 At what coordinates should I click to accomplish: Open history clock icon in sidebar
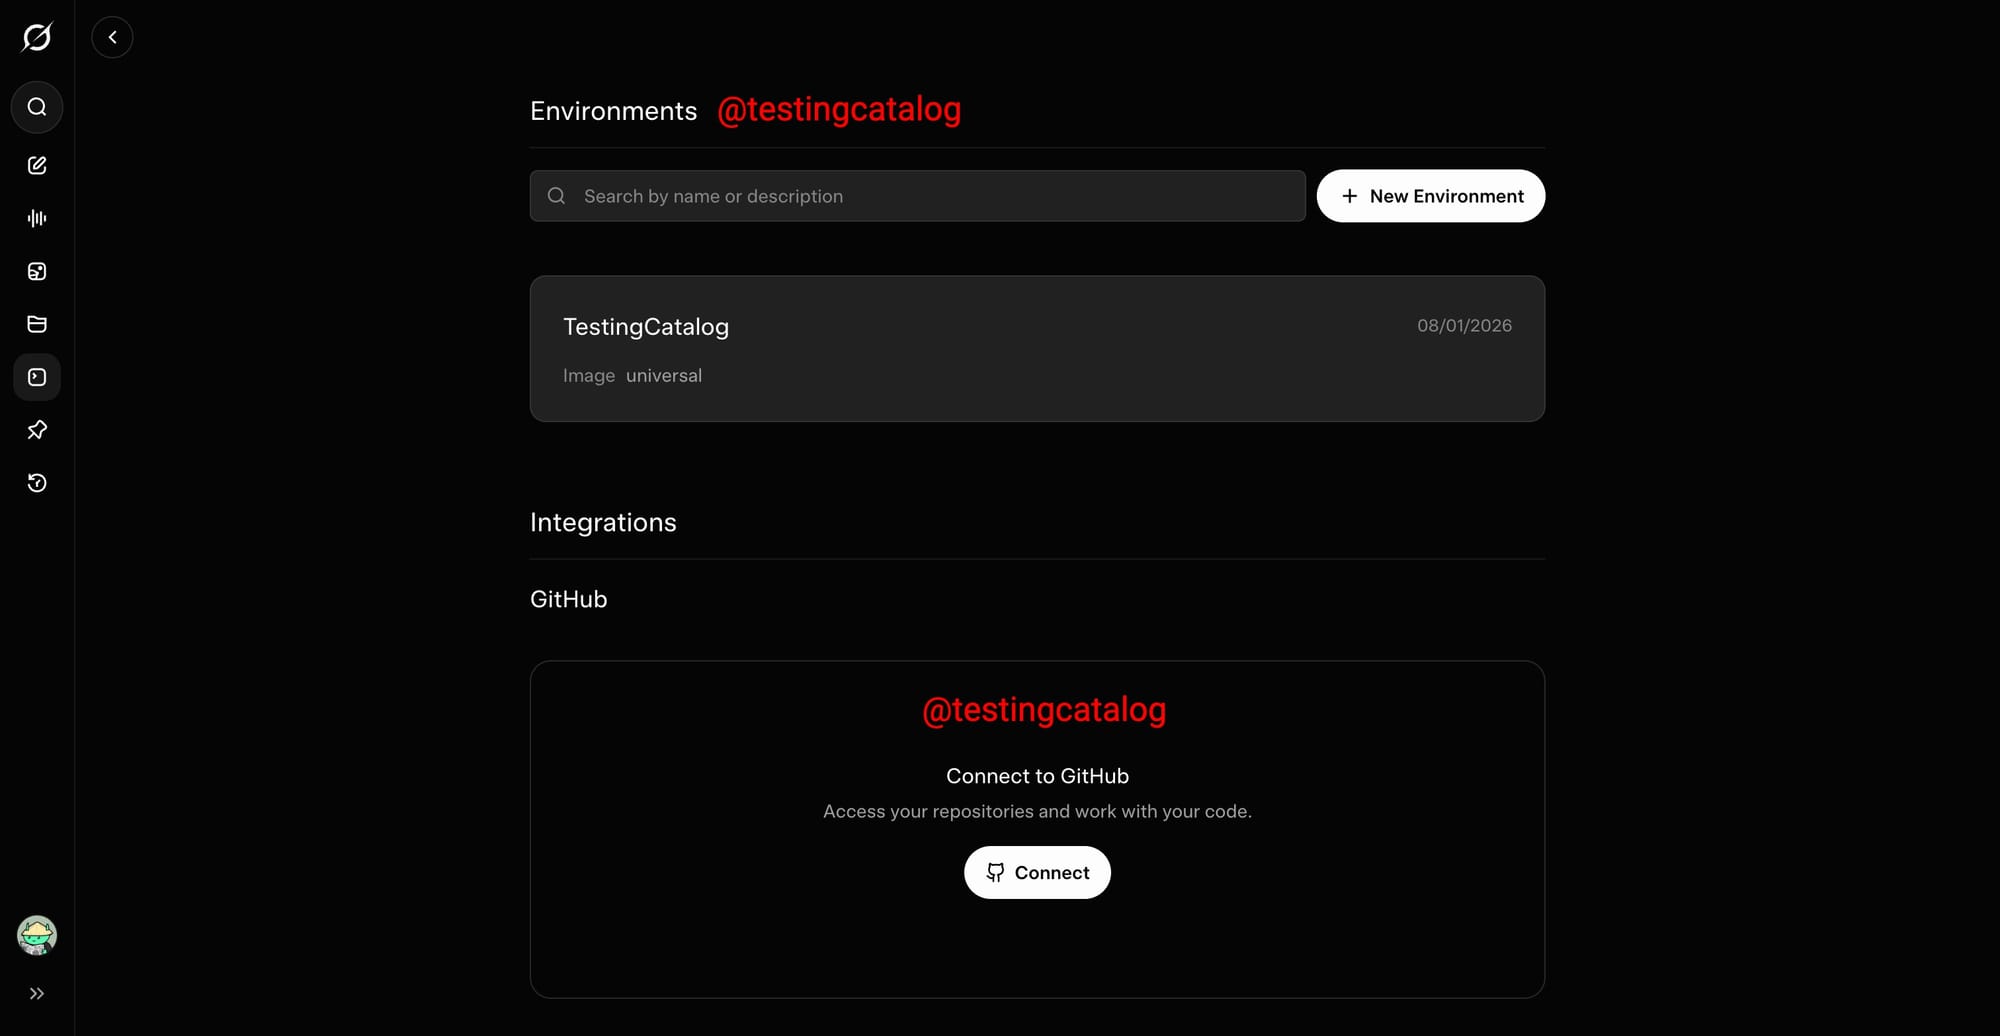(x=37, y=483)
